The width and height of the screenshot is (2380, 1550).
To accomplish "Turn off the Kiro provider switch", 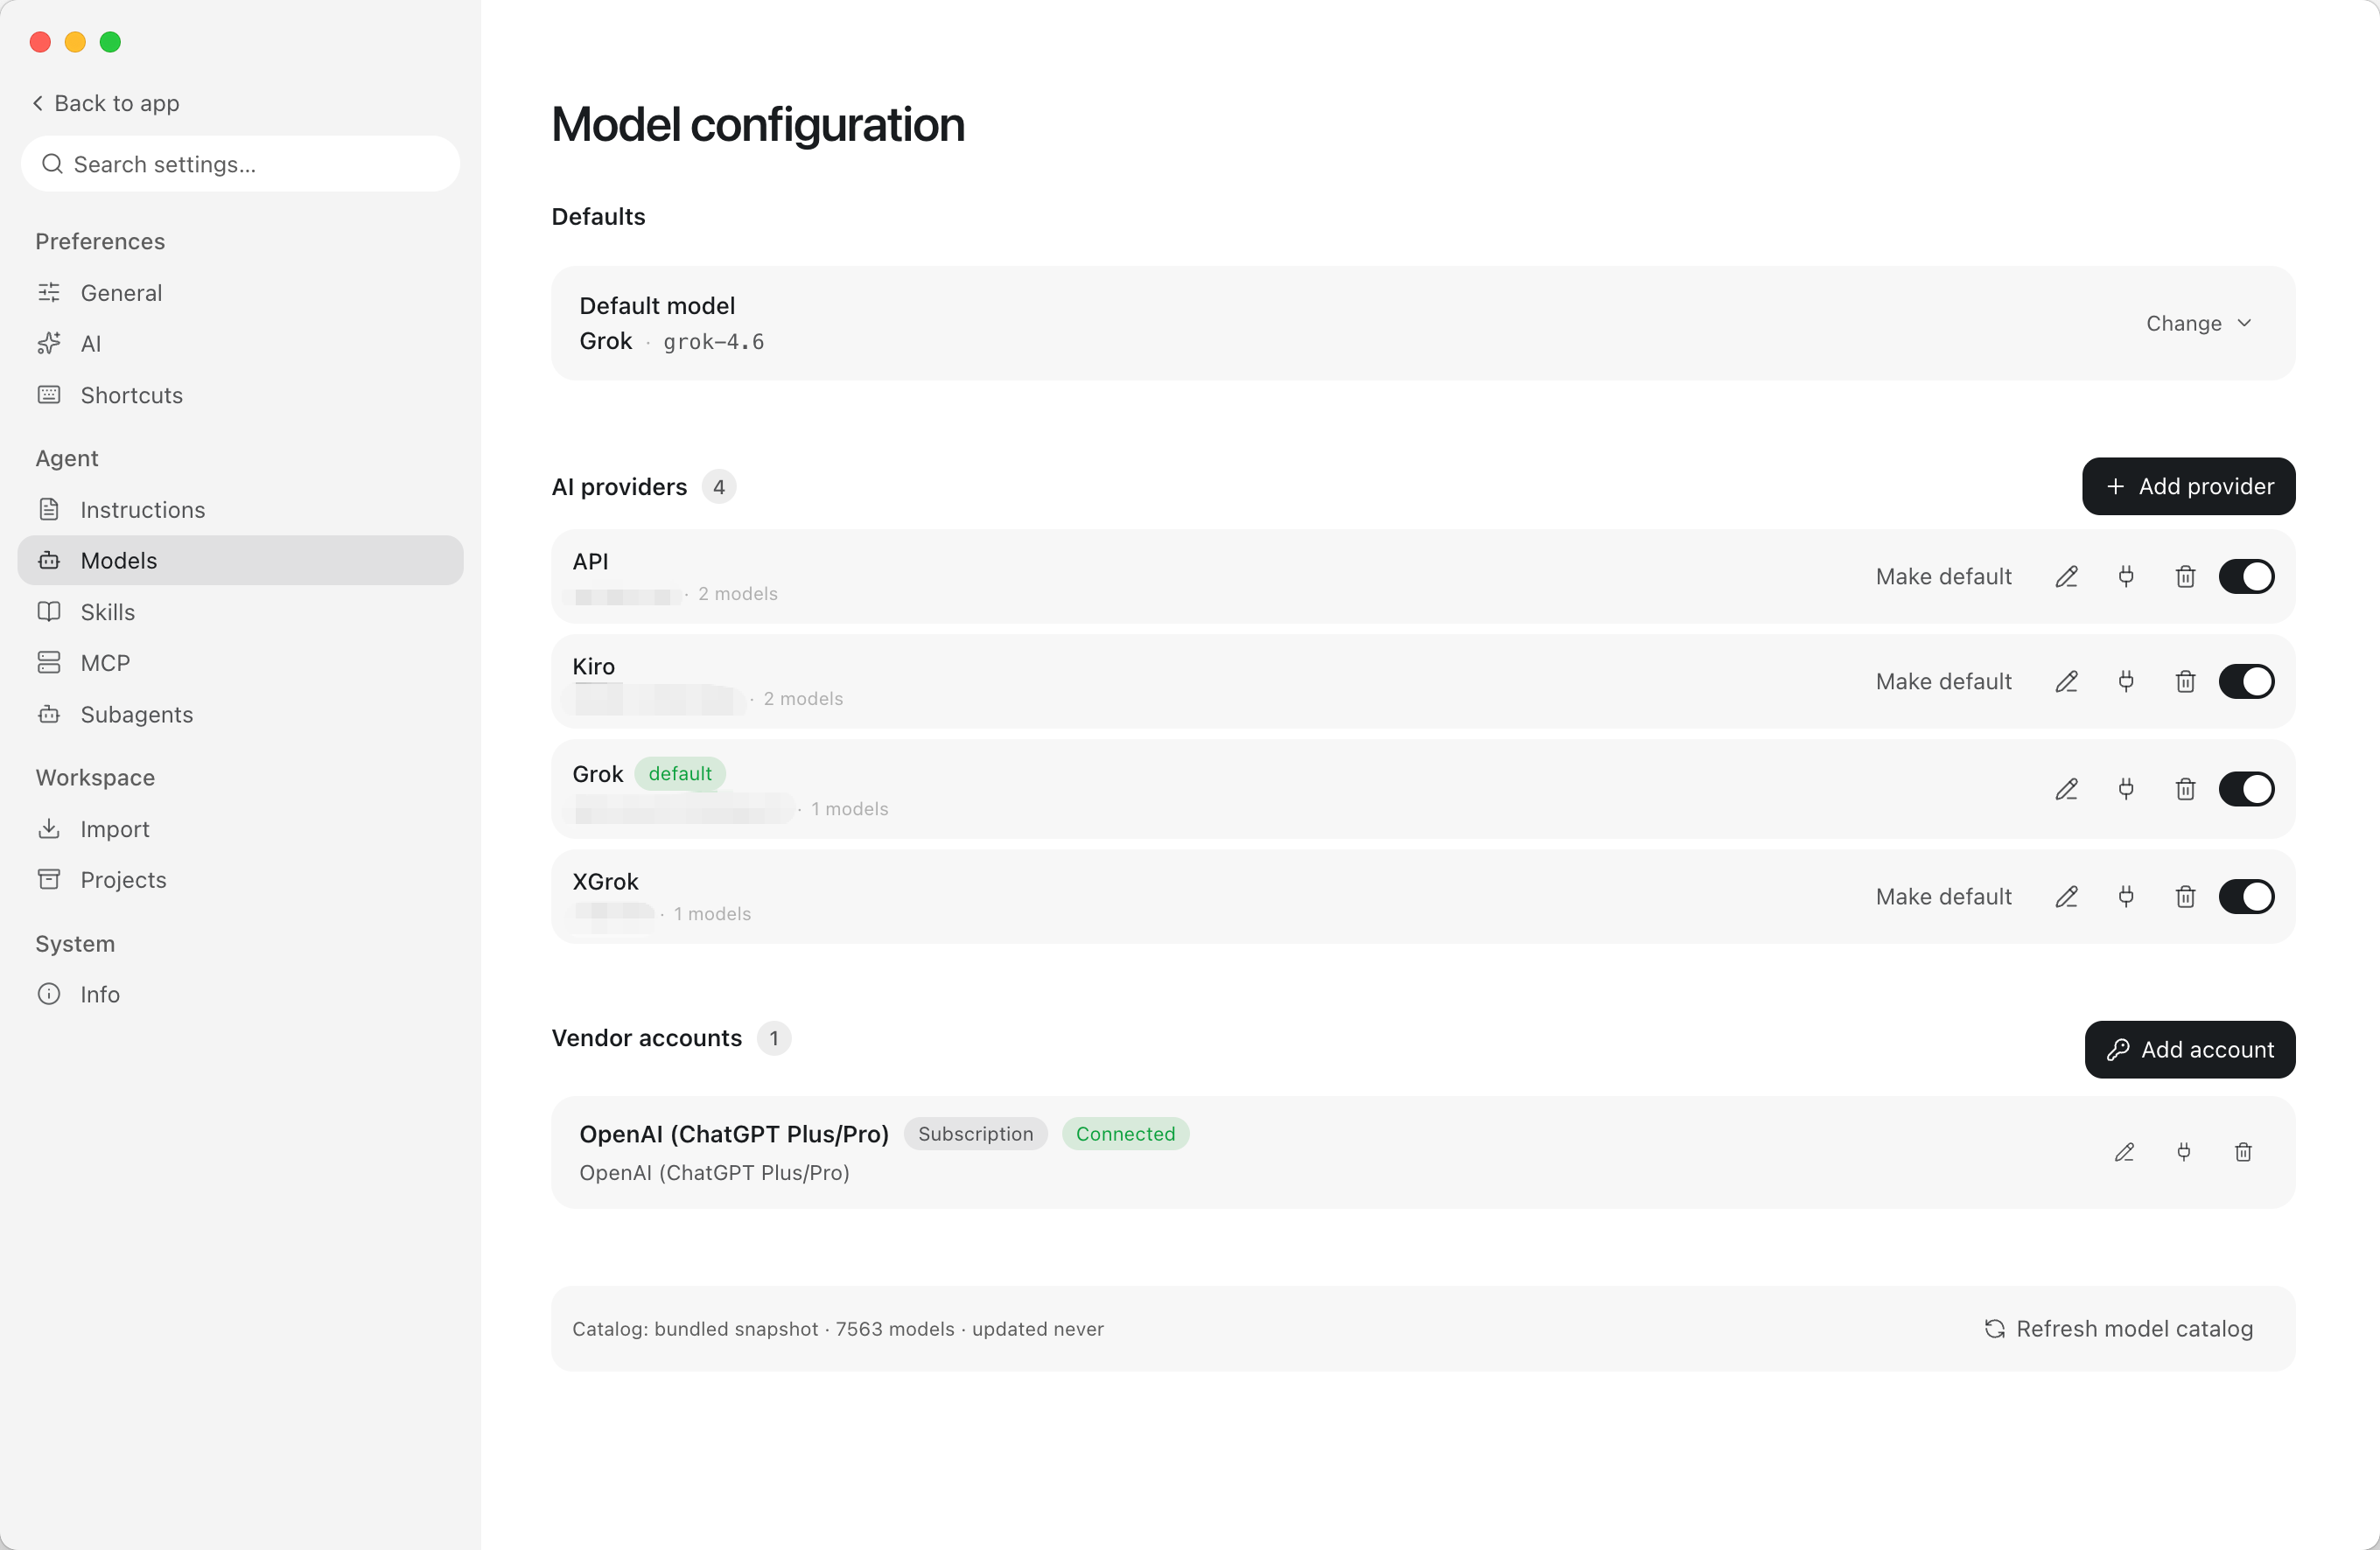I will click(x=2246, y=682).
